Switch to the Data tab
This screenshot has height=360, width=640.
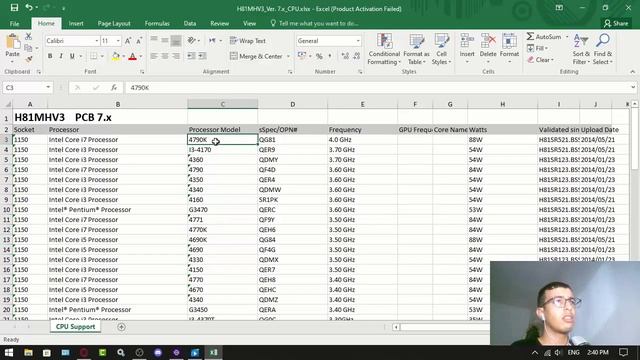(x=190, y=24)
